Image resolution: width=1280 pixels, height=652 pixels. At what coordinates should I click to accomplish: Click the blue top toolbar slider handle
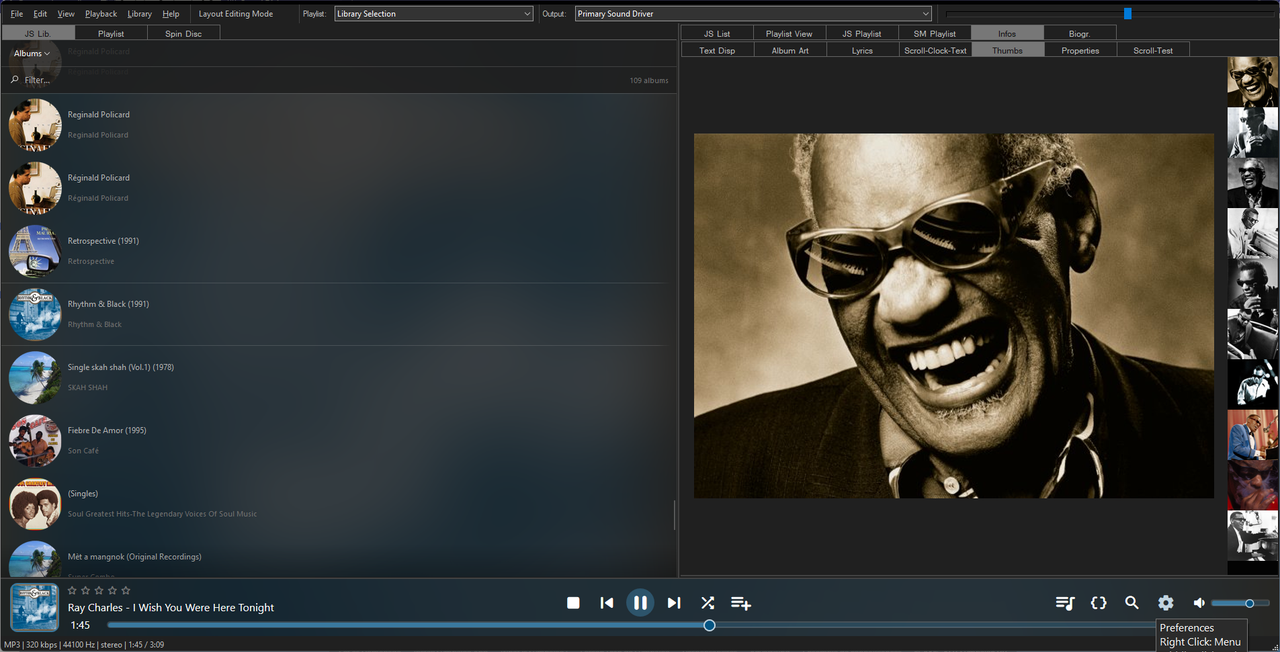[x=1128, y=14]
